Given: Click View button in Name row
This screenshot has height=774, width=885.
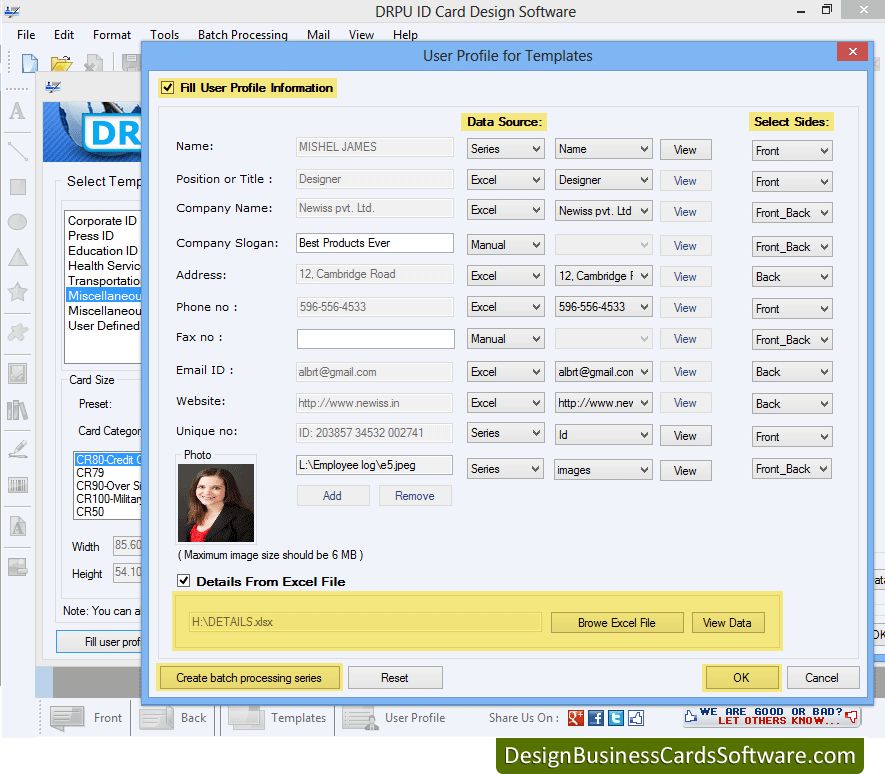Looking at the screenshot, I should point(685,150).
